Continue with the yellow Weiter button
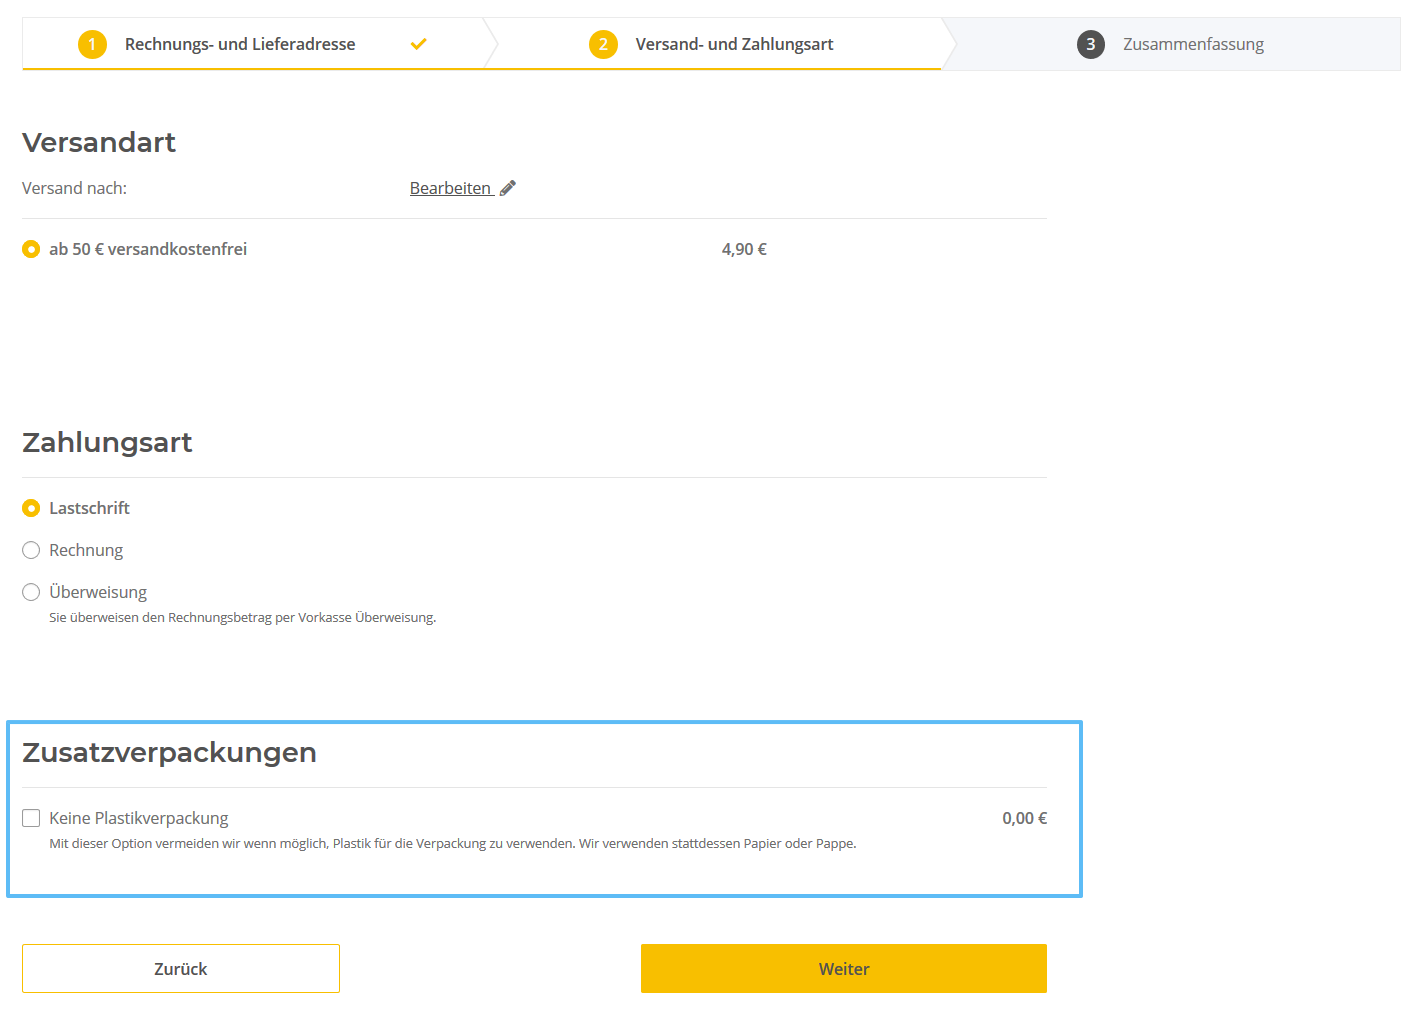1415x1017 pixels. click(843, 968)
